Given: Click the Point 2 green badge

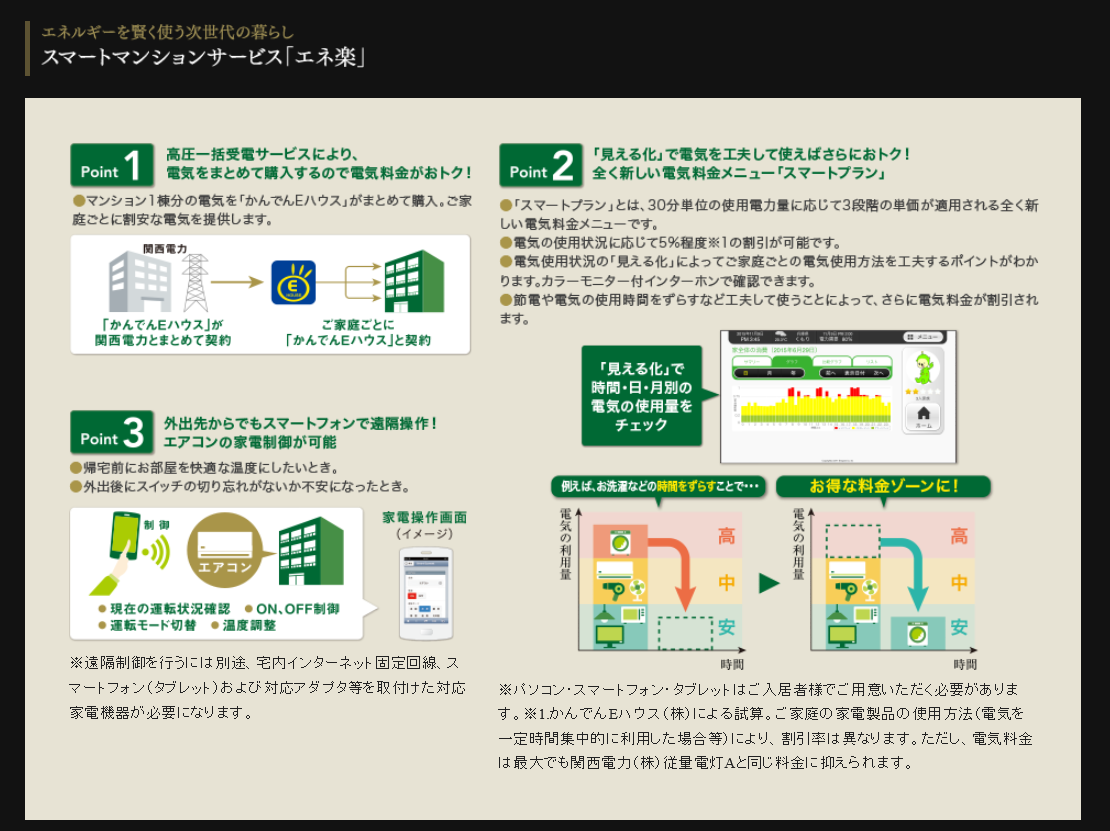Looking at the screenshot, I should tap(540, 165).
